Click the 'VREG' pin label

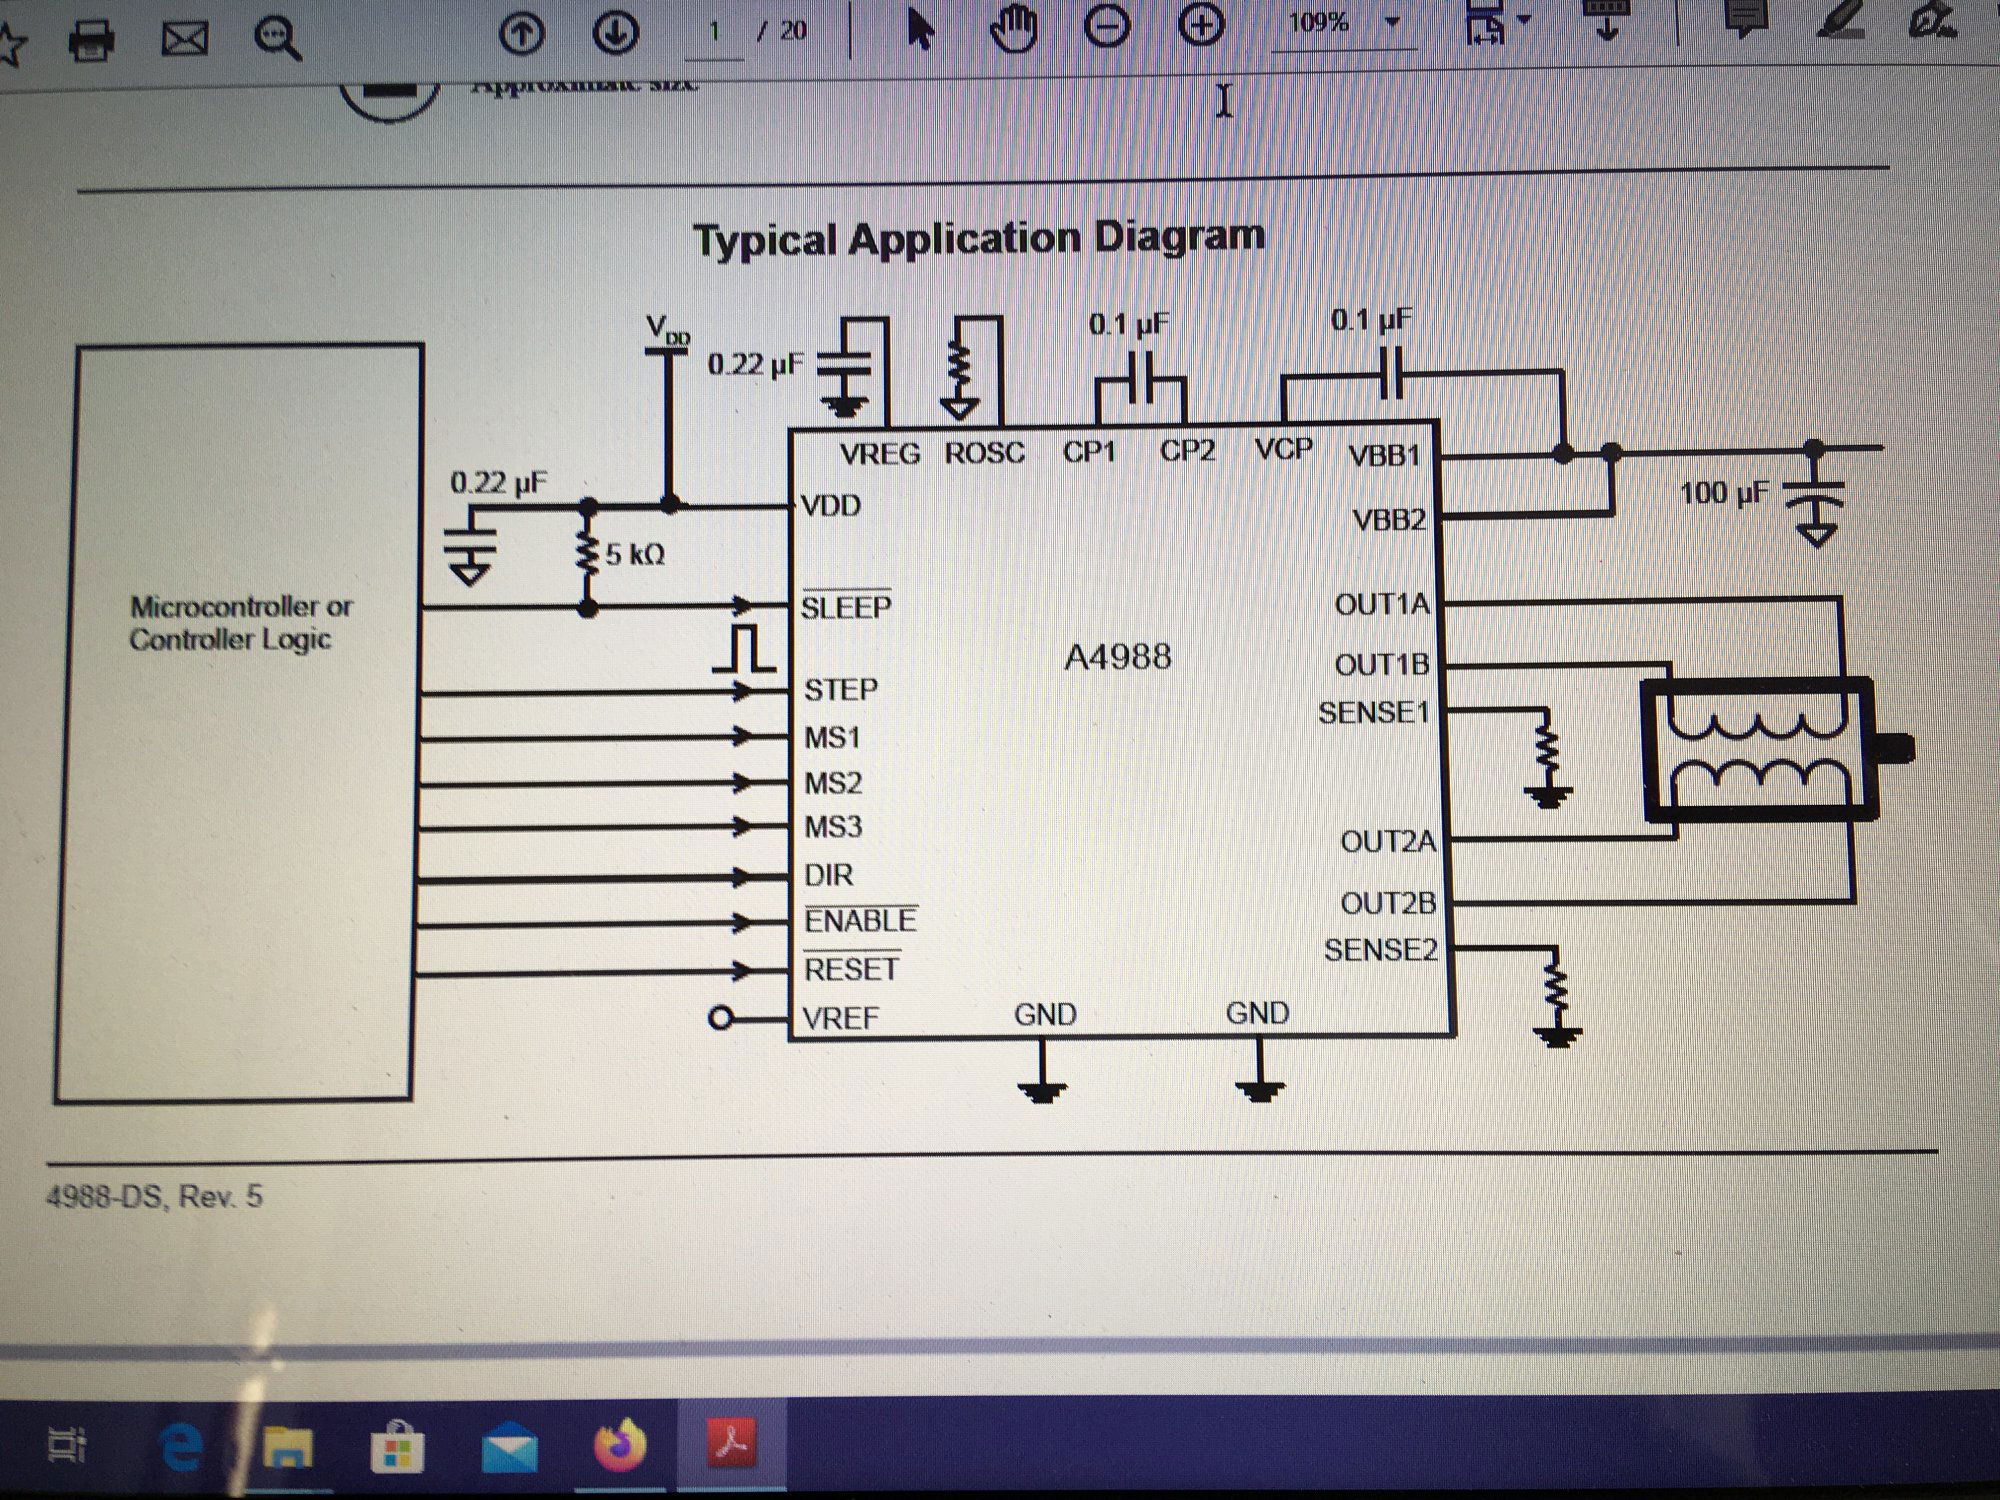[x=880, y=454]
